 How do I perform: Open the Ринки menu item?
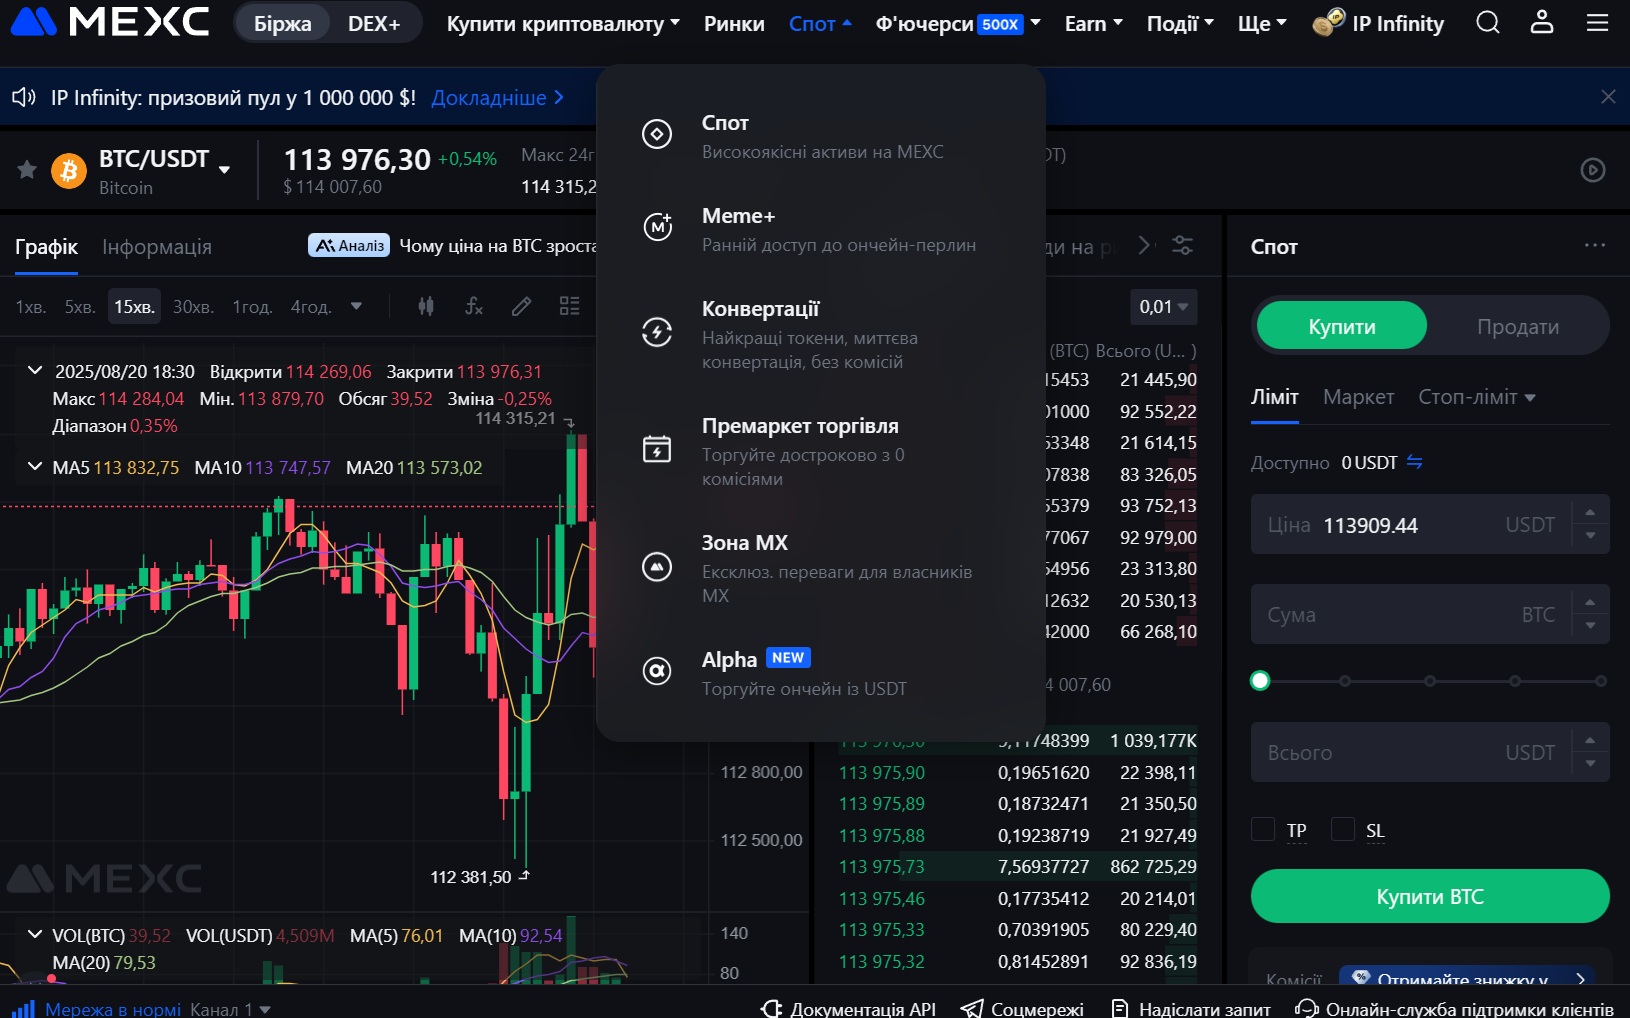point(734,23)
